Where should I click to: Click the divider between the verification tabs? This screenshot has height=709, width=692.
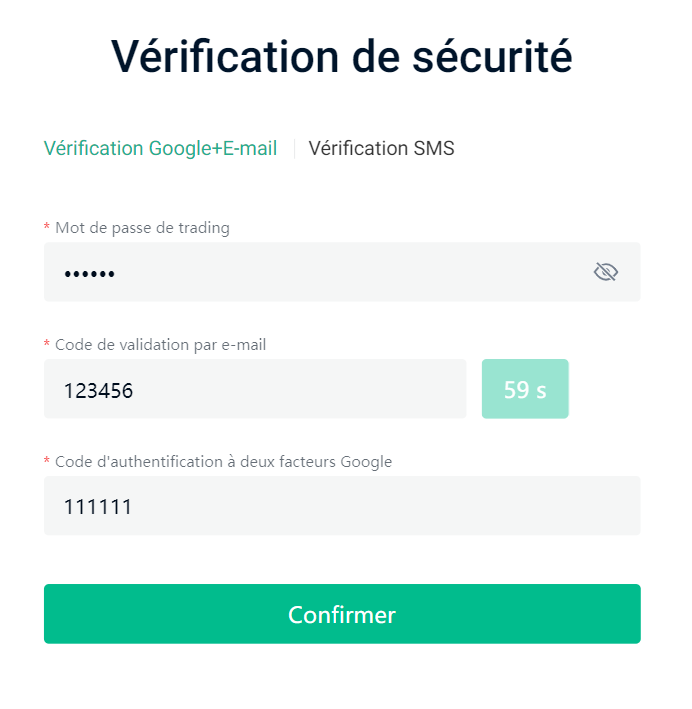294,149
